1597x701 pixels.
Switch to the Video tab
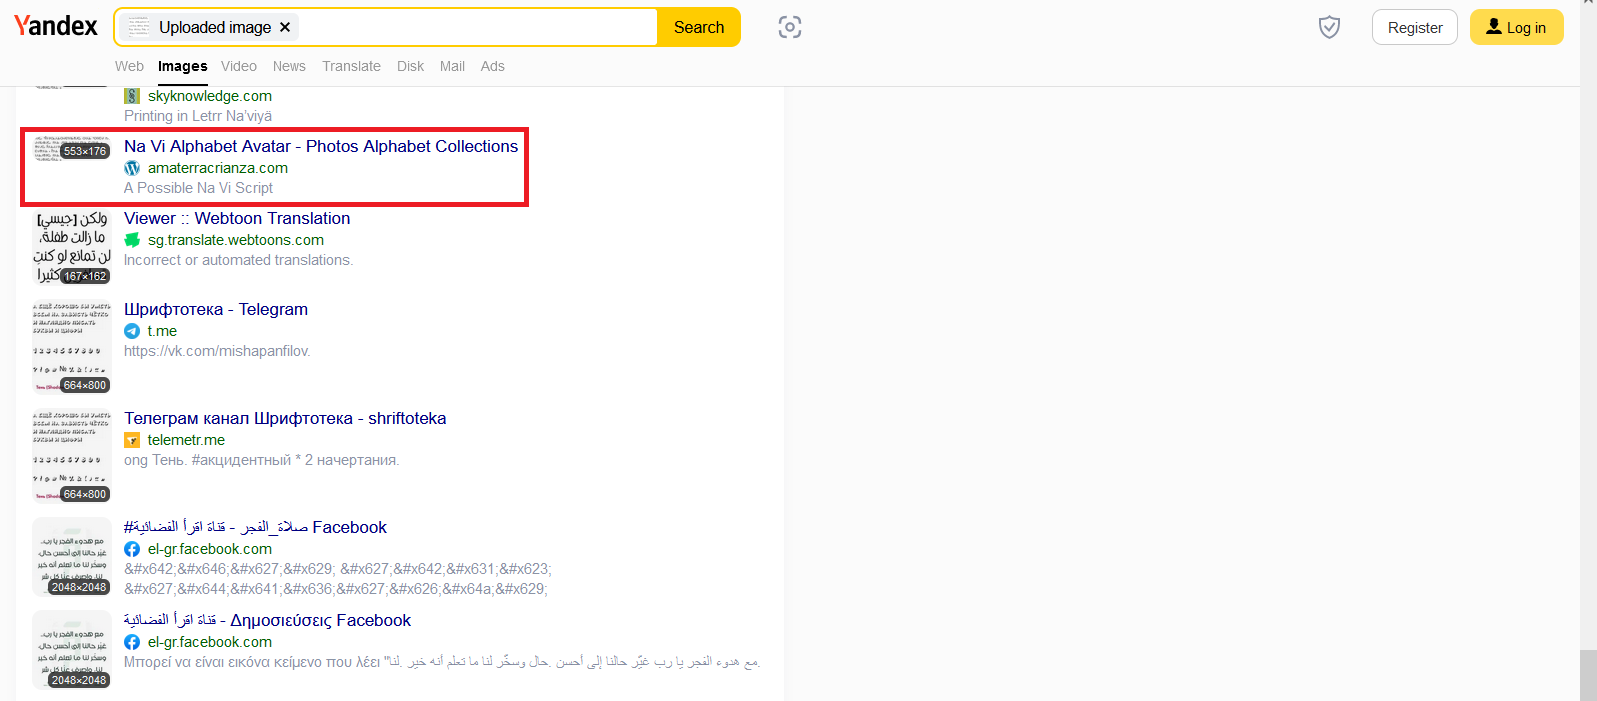point(239,66)
